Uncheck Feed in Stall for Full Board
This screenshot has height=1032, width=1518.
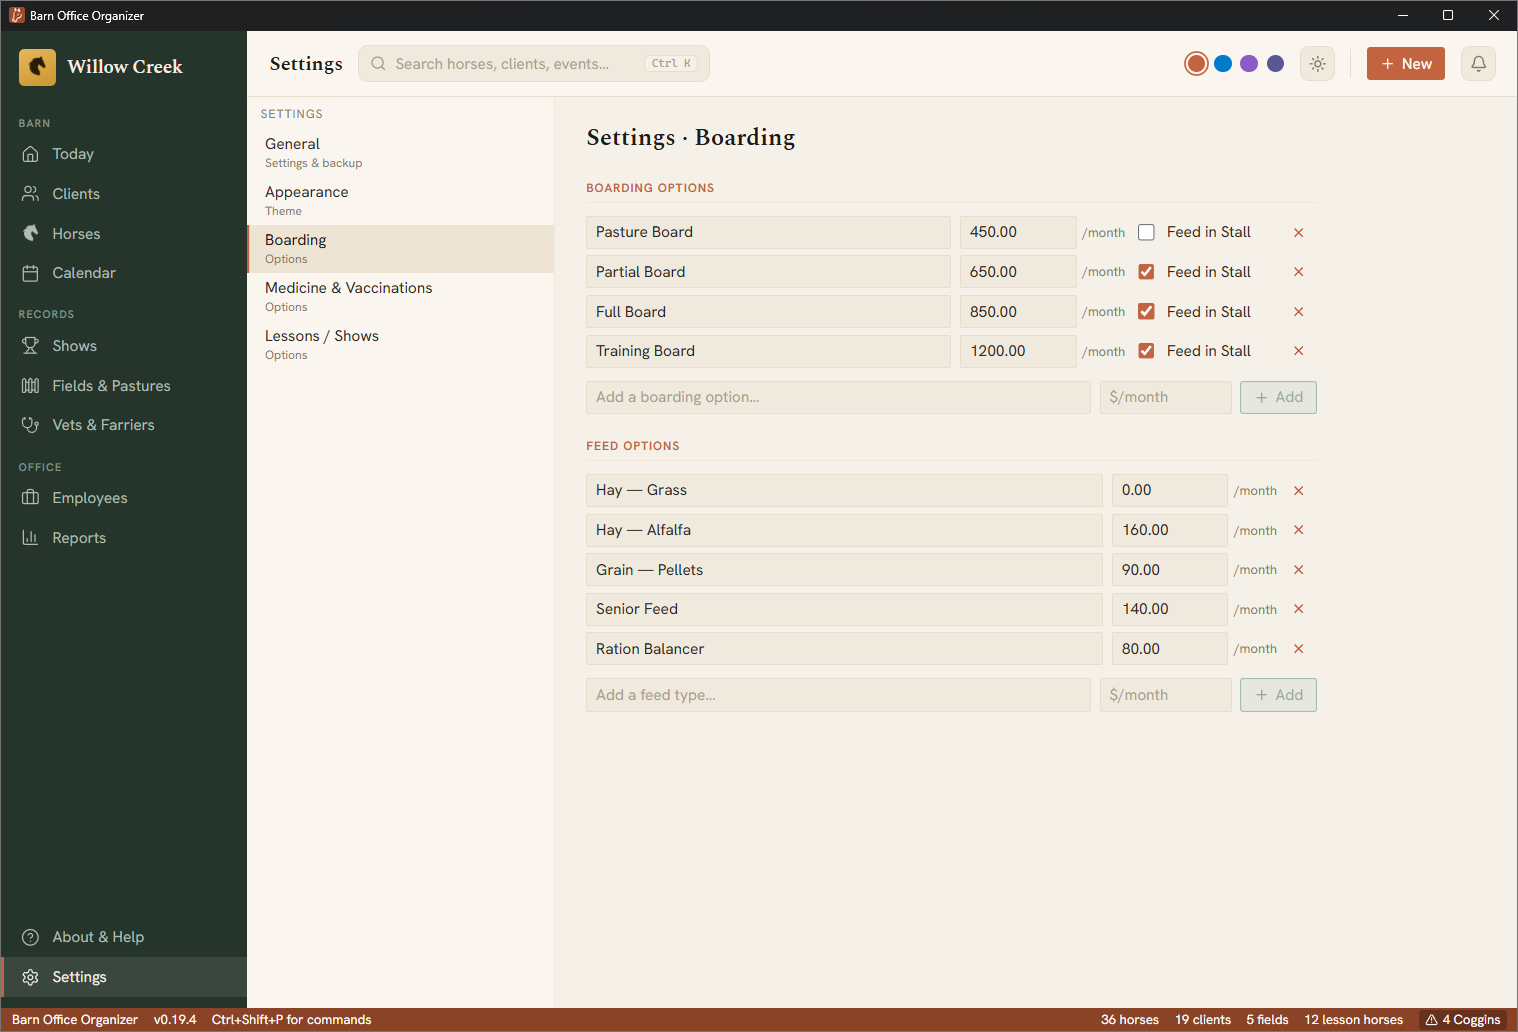pyautogui.click(x=1146, y=312)
